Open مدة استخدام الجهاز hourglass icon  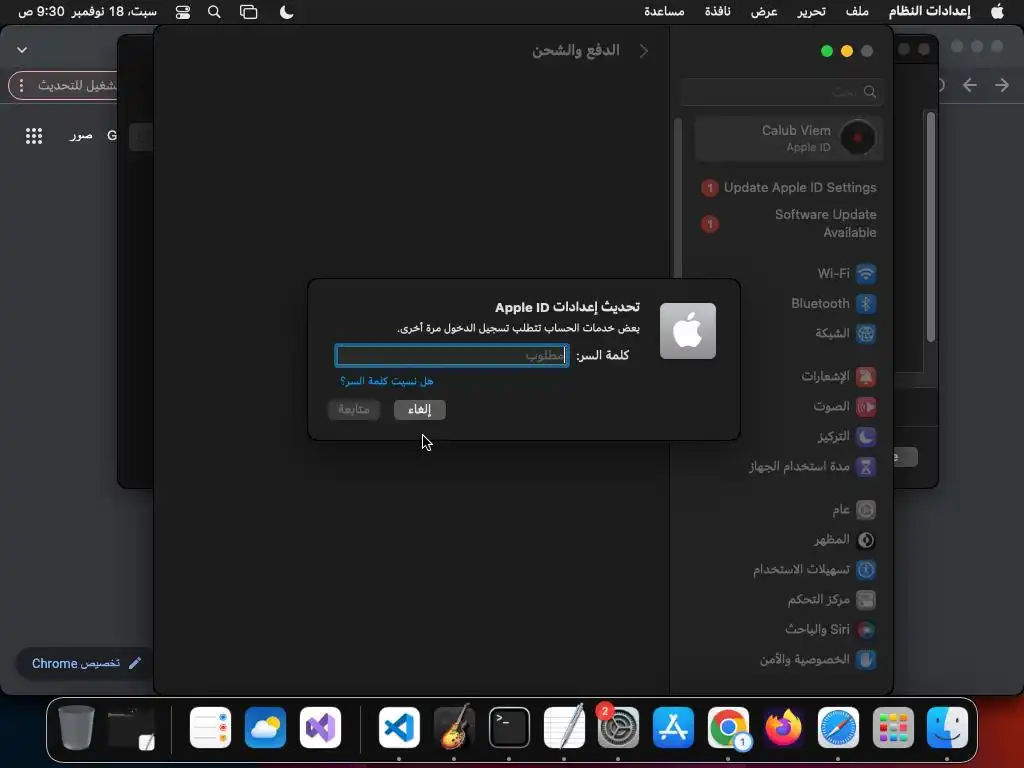coord(866,467)
